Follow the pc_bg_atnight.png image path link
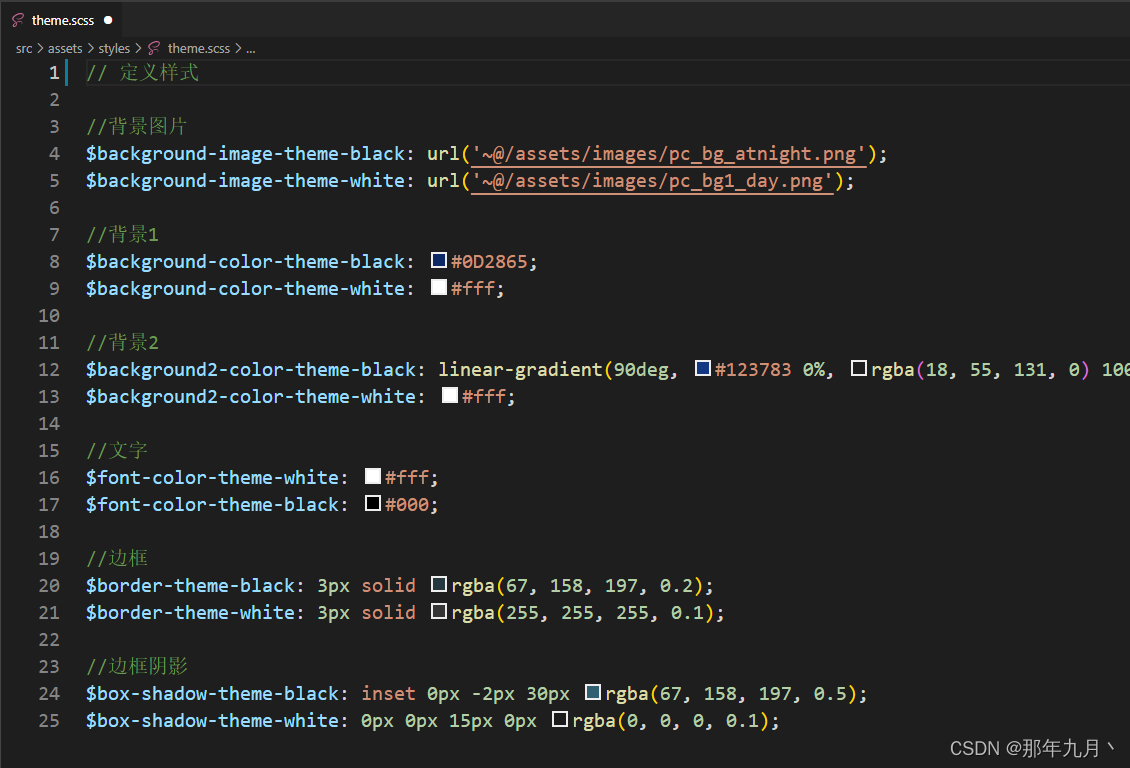Screen dimensions: 1130x768 [x=669, y=153]
